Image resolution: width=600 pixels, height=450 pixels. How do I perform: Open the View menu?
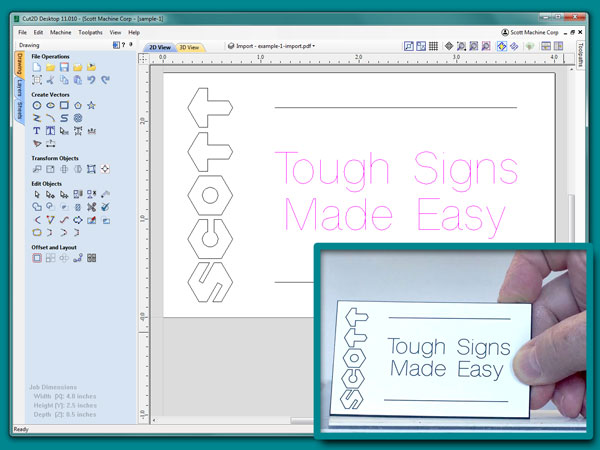point(115,33)
